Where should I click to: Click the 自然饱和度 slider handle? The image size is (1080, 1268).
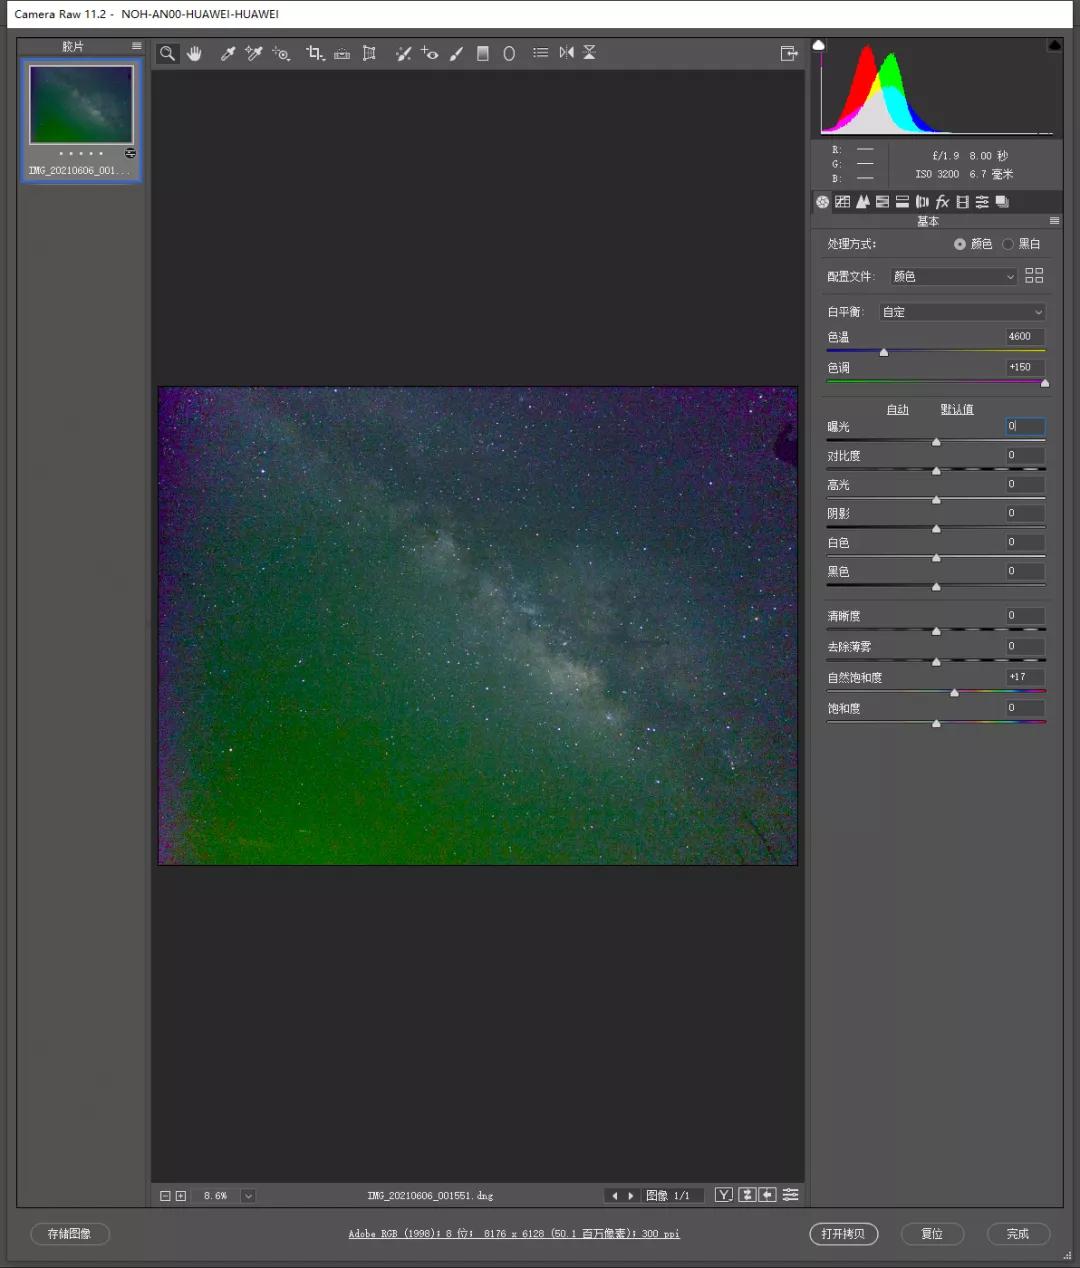pos(954,692)
